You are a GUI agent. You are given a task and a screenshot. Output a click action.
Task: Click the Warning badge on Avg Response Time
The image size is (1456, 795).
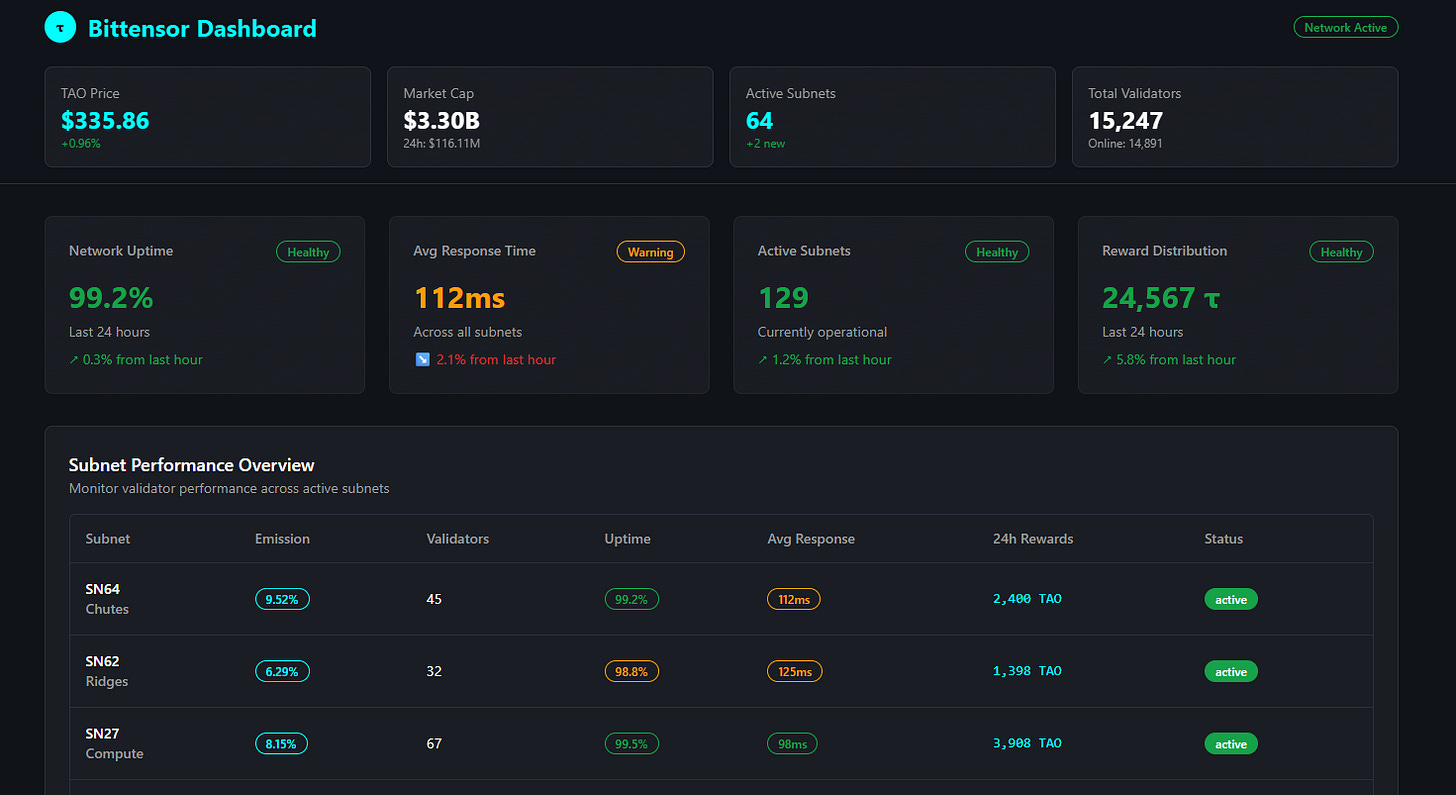tap(651, 252)
